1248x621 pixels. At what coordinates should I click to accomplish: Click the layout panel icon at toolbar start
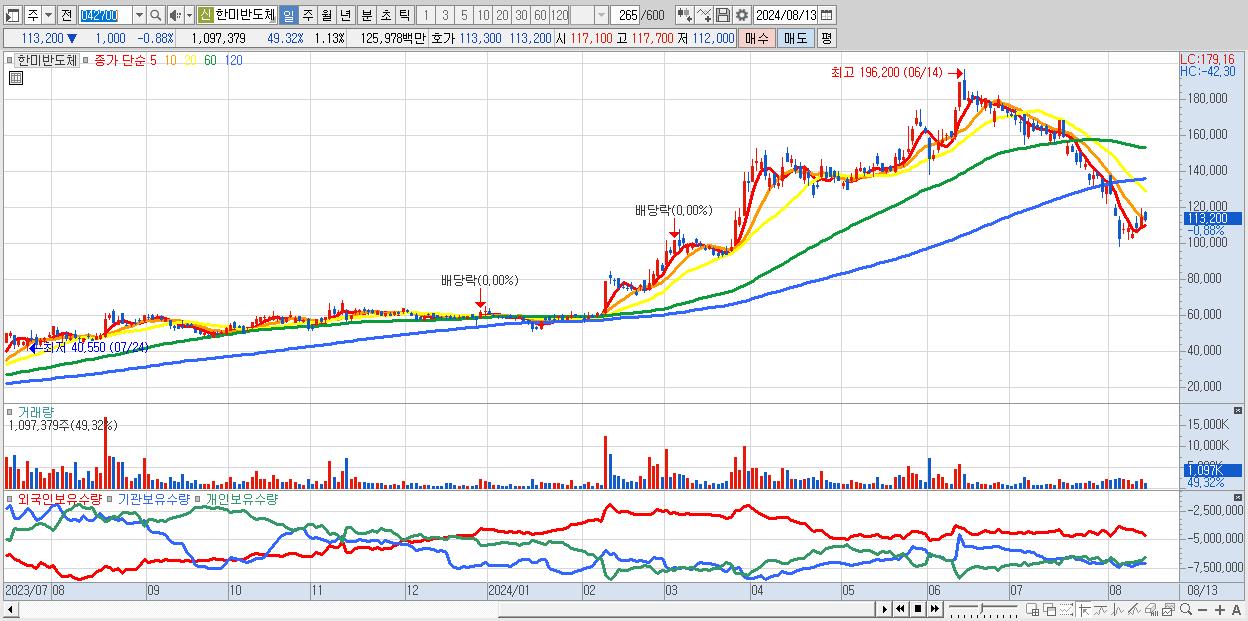(11, 15)
